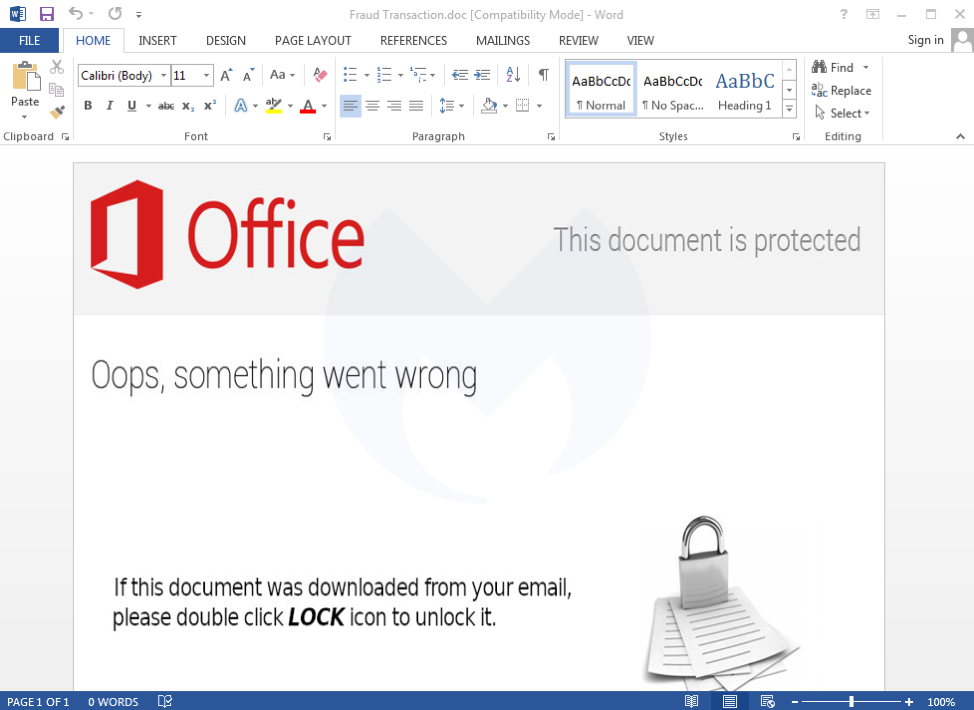Create a multilevel list
This screenshot has width=974, height=710.
[x=418, y=75]
